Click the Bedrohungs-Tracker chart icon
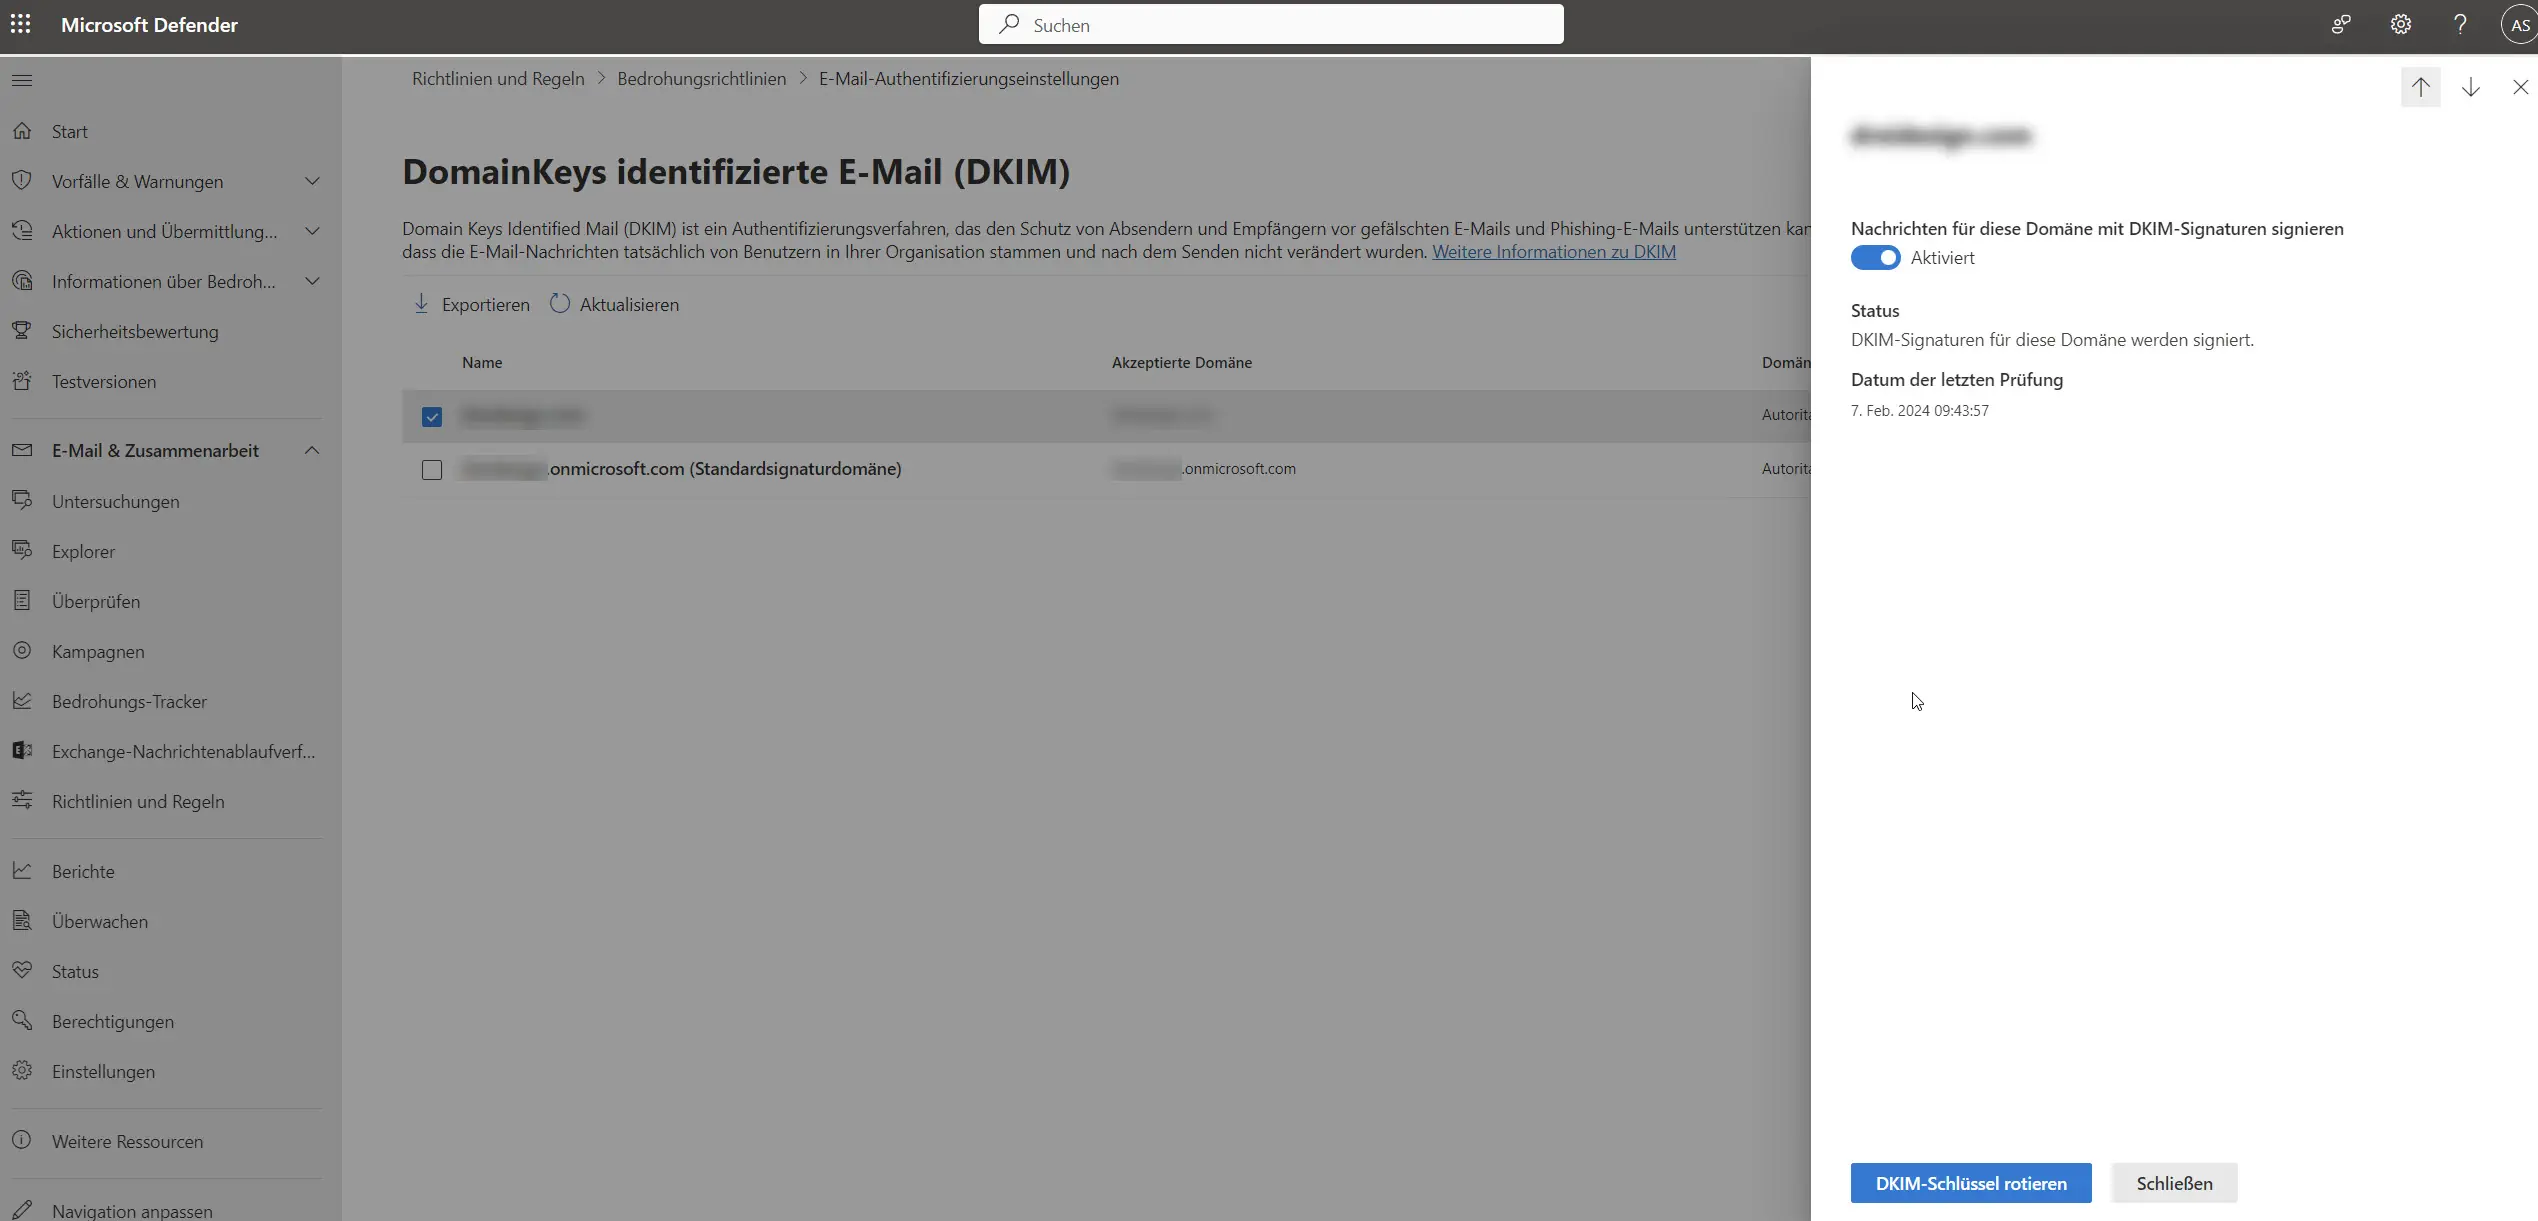The image size is (2538, 1221). pos(22,701)
